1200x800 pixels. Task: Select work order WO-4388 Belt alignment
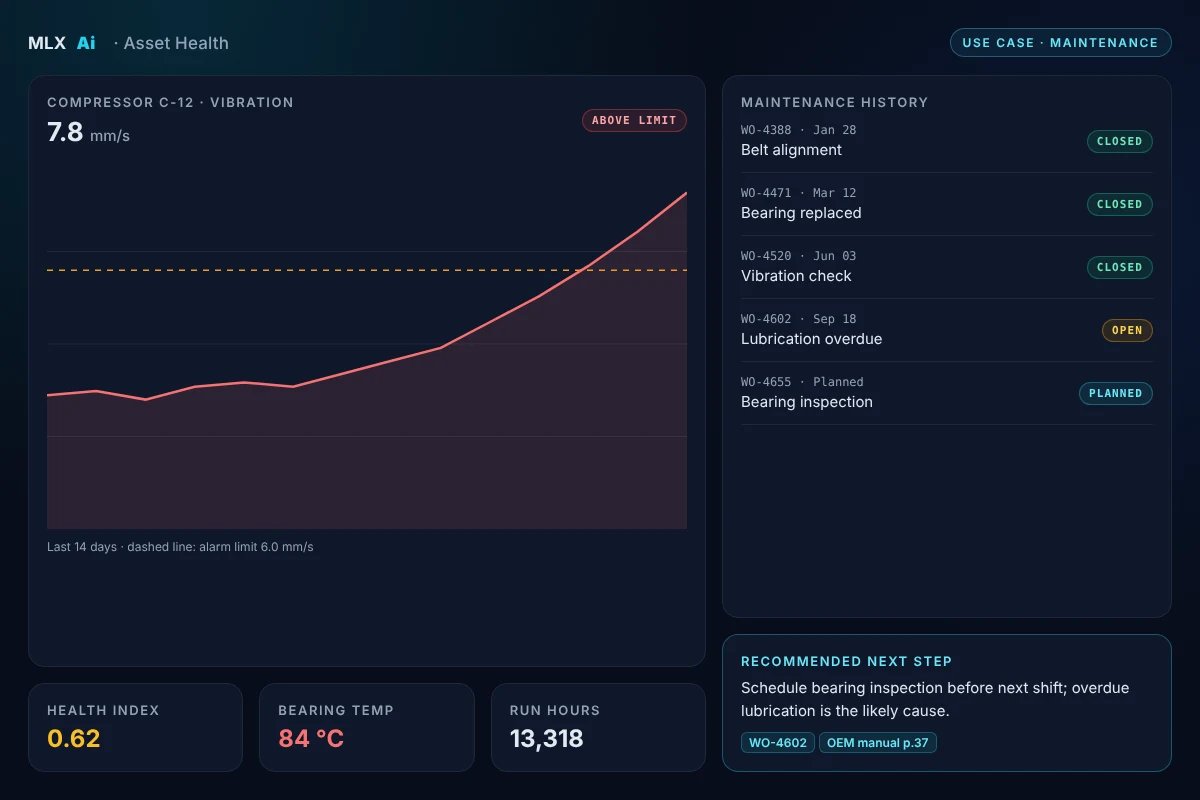click(946, 141)
